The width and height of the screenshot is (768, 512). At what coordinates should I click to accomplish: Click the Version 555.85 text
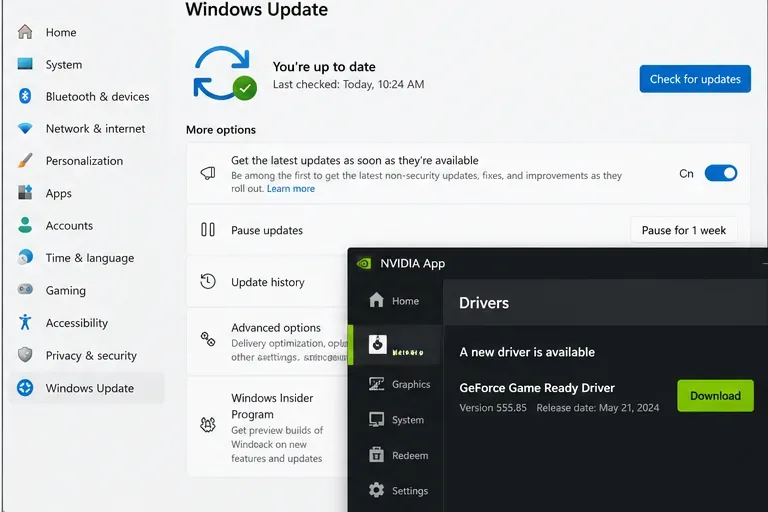tap(493, 408)
